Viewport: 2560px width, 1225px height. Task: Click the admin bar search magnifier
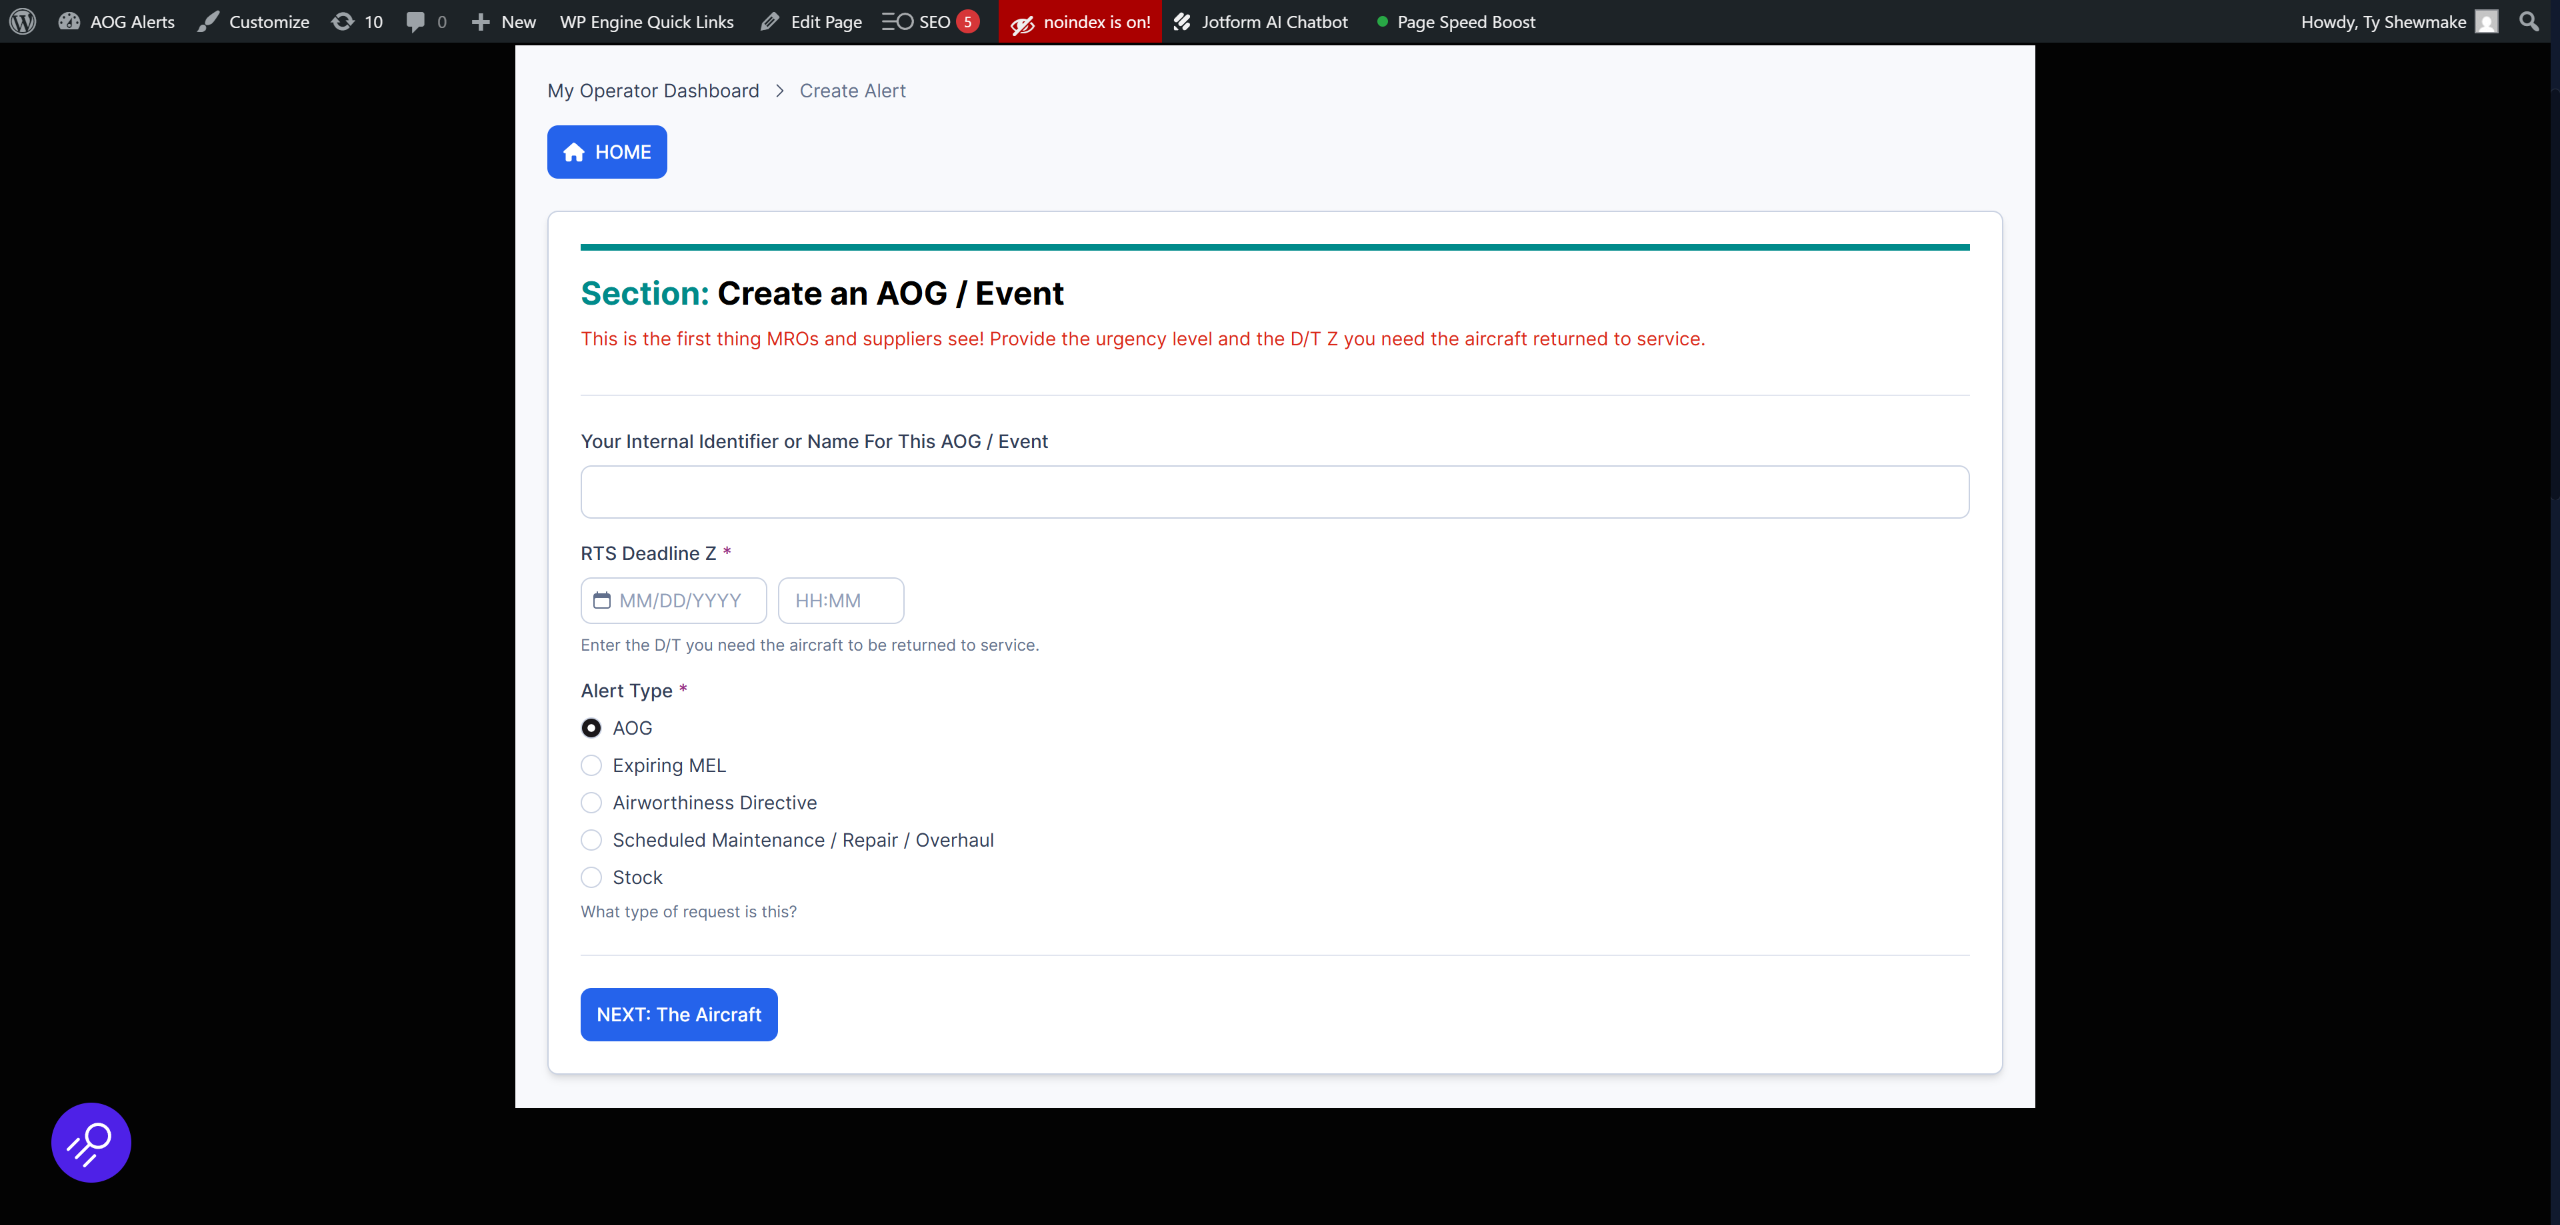click(x=2528, y=21)
